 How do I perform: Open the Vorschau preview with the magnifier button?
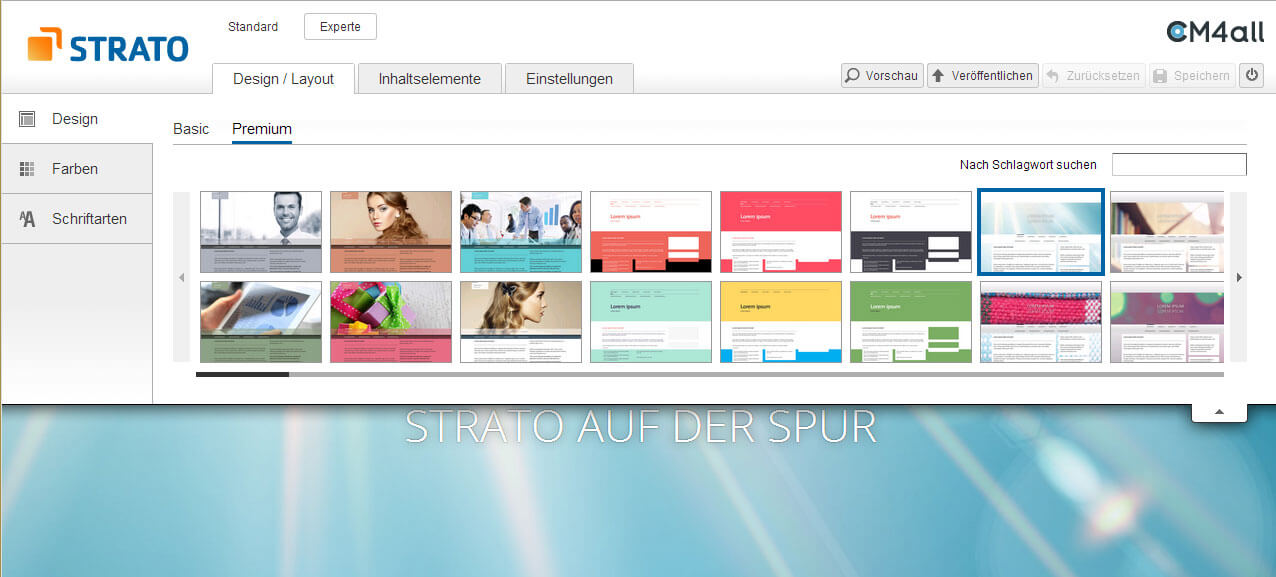point(881,75)
